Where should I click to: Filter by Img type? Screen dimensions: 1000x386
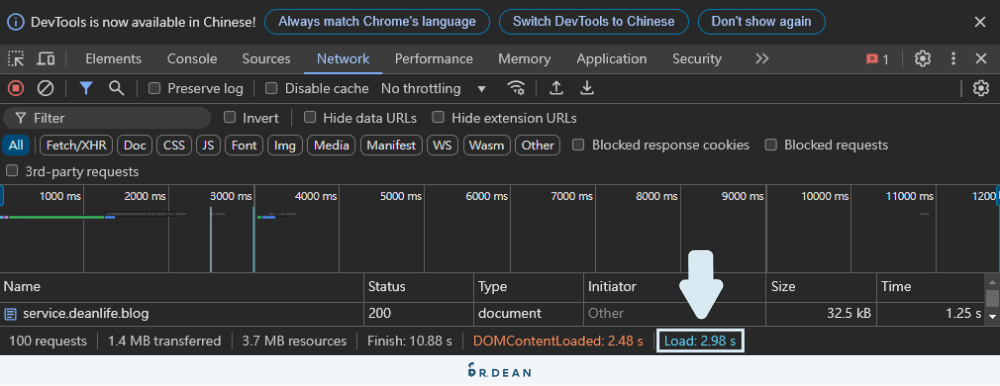(284, 145)
